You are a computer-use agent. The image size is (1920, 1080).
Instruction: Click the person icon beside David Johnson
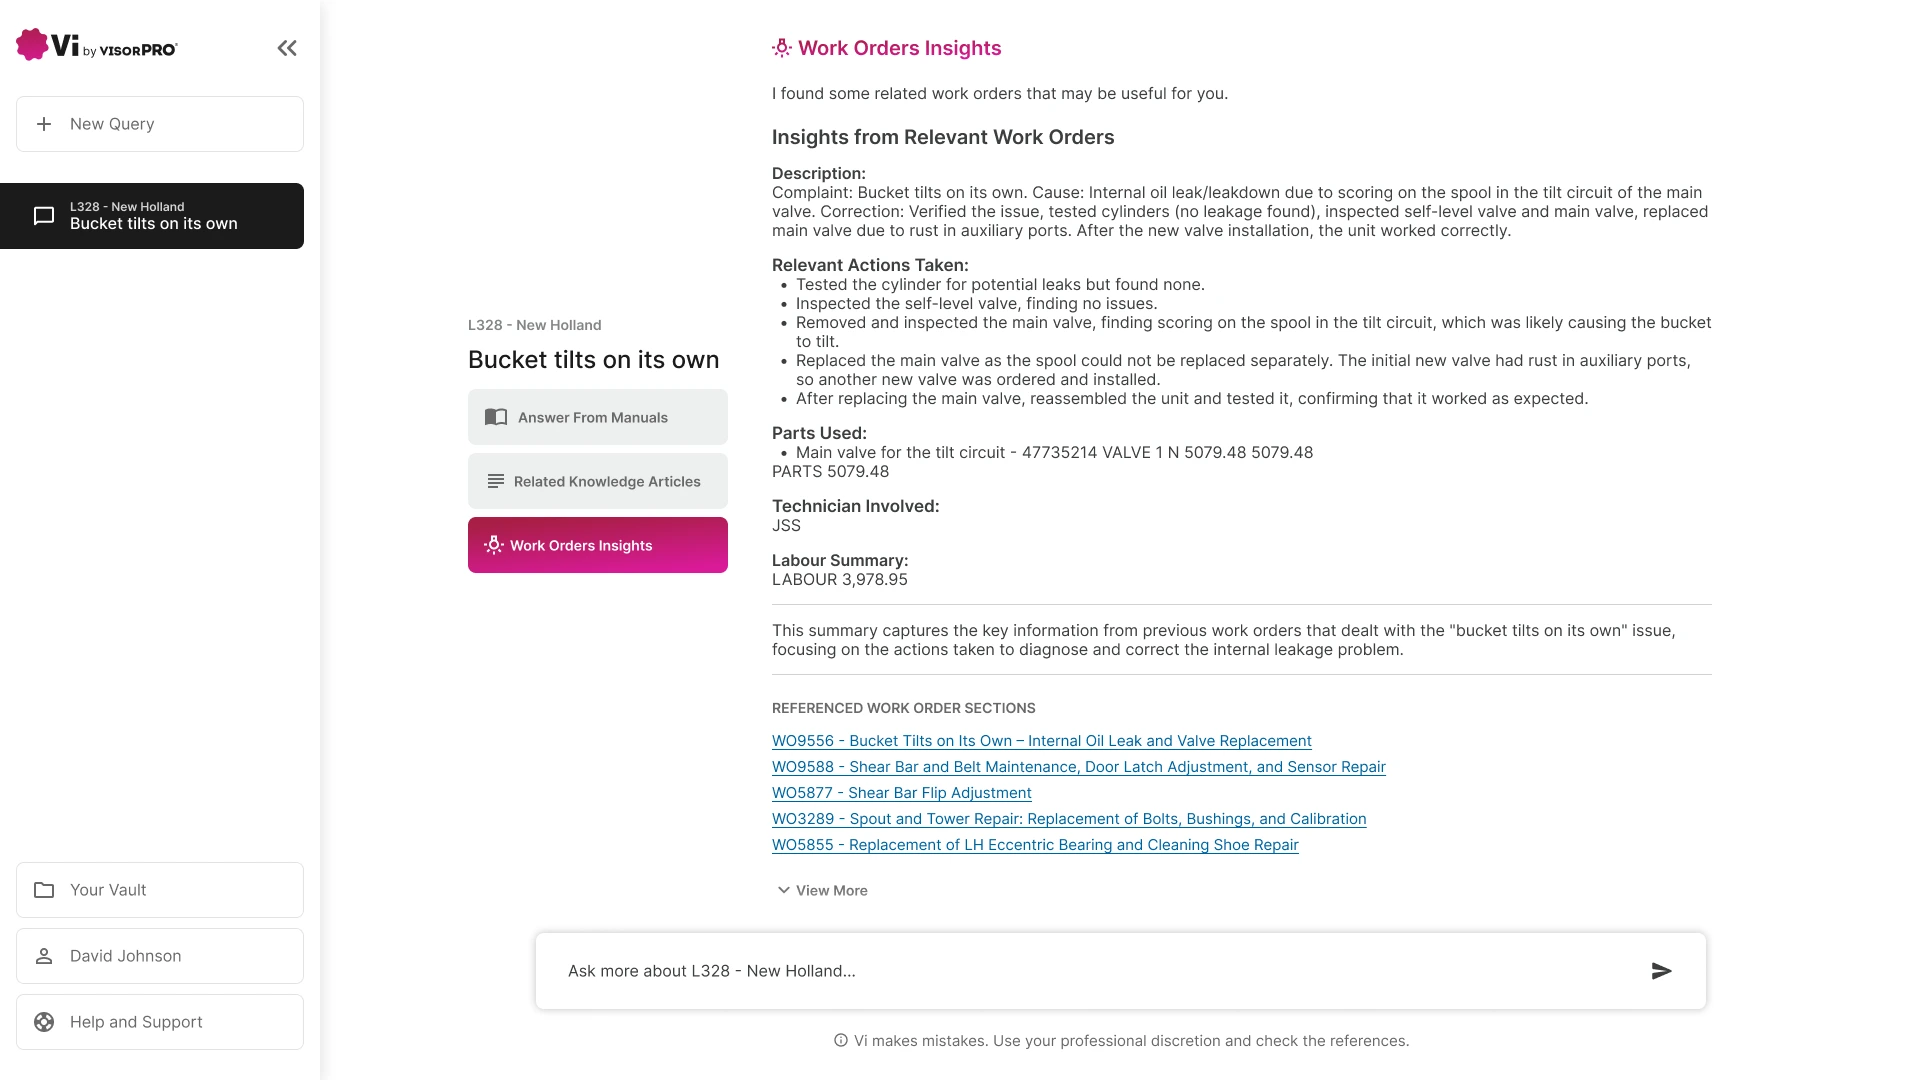pos(44,956)
